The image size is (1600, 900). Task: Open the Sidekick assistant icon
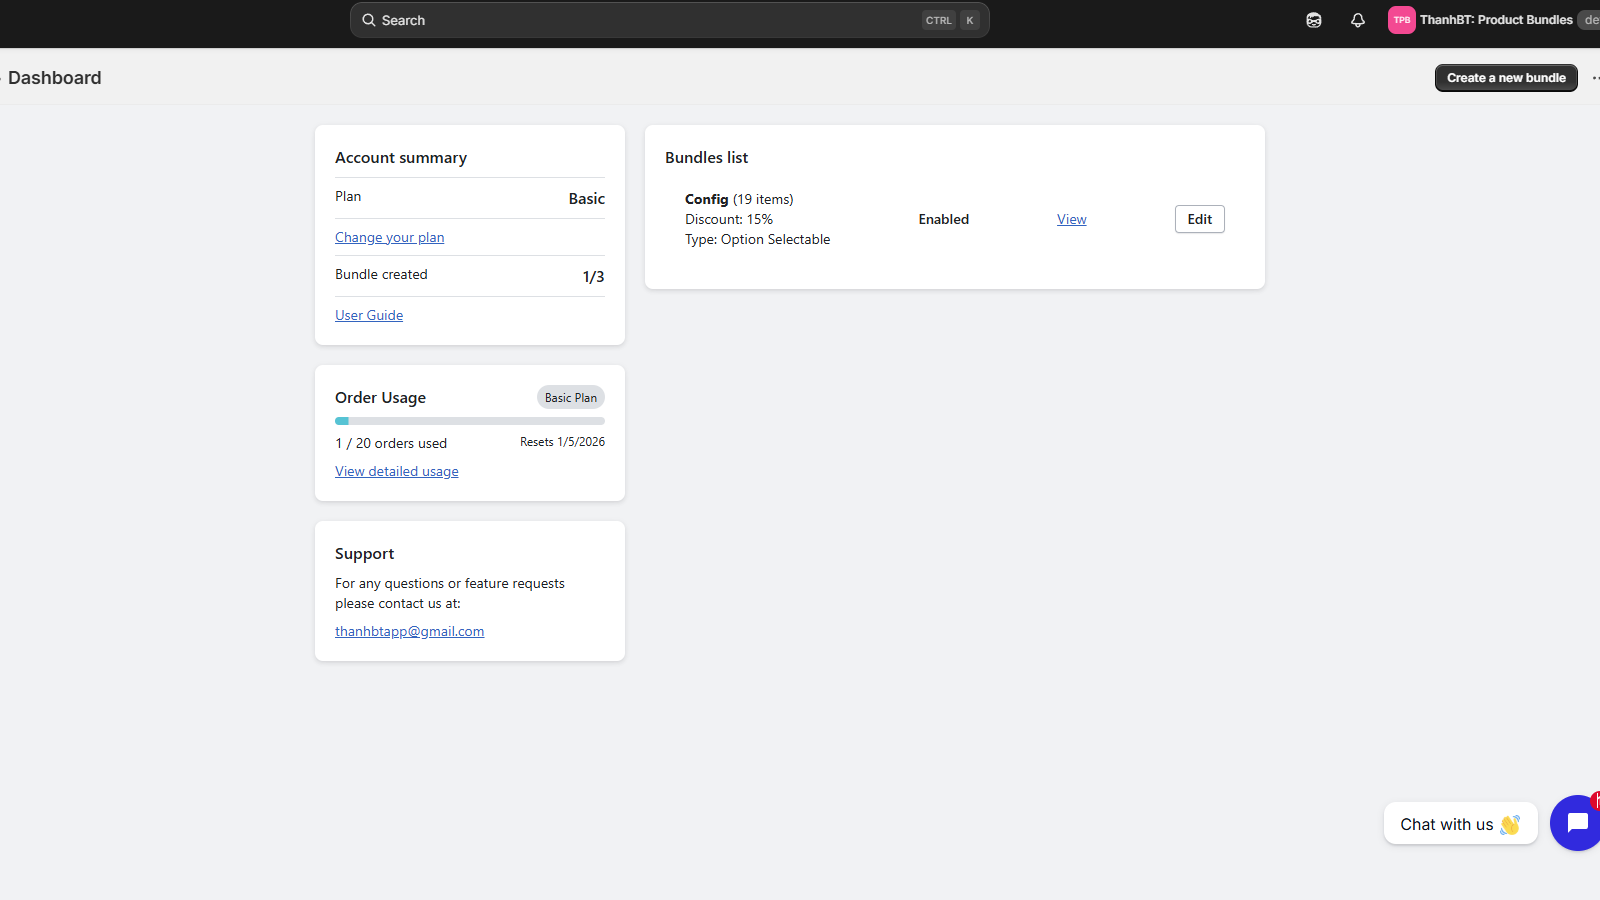click(x=1314, y=20)
